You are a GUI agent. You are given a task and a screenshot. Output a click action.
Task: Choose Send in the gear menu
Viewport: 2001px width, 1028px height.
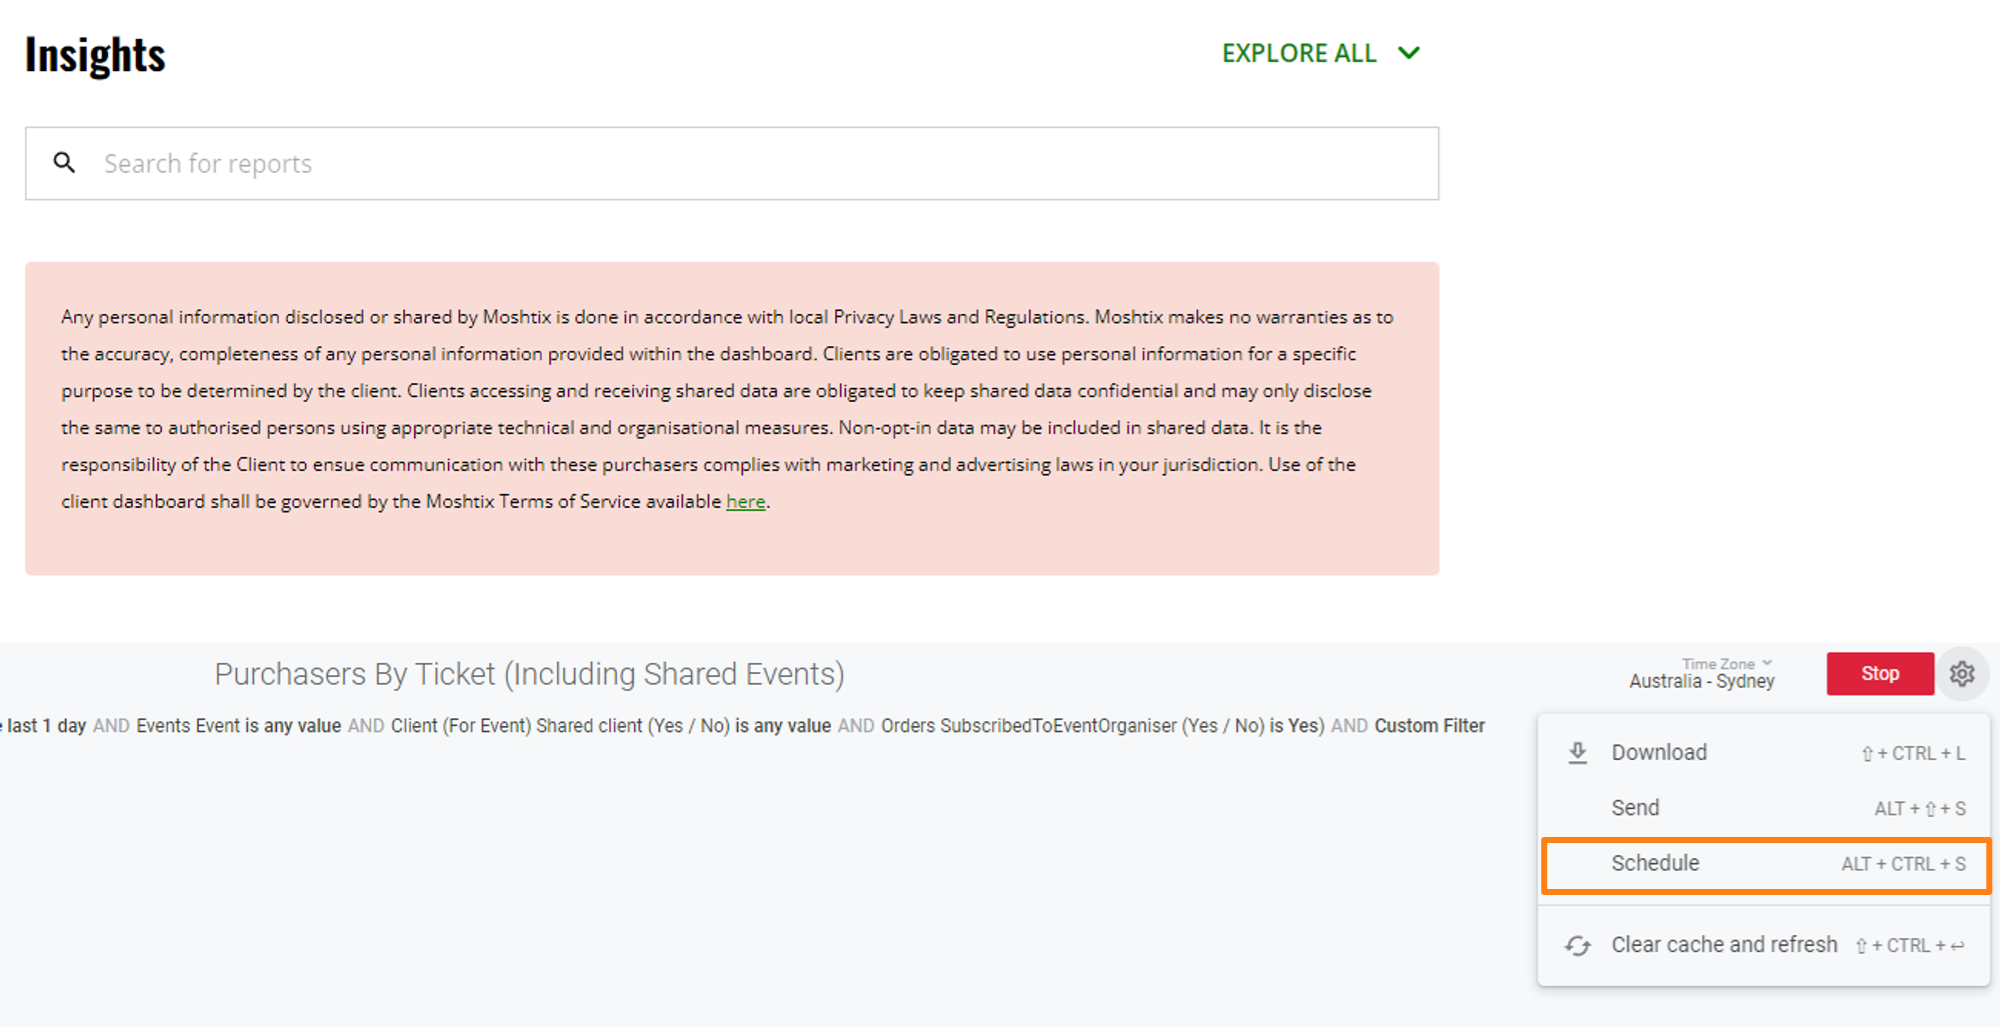click(1764, 808)
